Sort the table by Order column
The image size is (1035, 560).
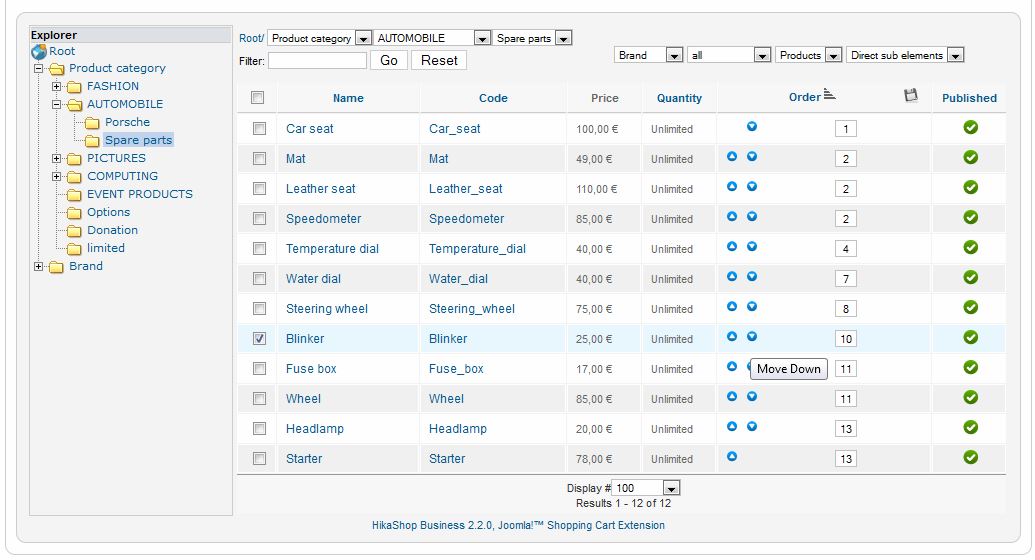tap(805, 97)
